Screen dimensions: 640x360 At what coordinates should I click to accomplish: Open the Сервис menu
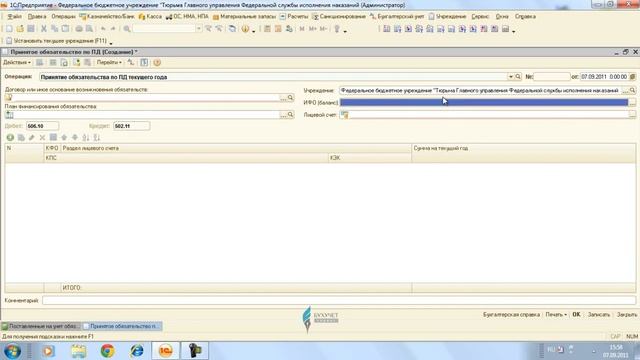[x=480, y=17]
